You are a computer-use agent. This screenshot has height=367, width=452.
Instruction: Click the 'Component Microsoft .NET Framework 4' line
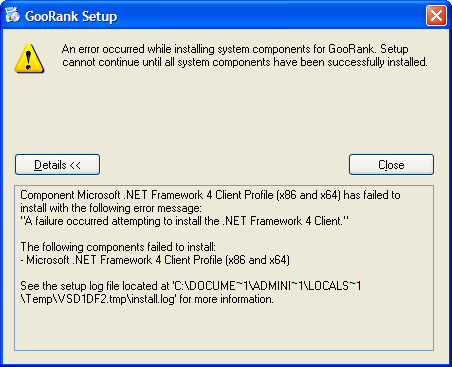210,195
